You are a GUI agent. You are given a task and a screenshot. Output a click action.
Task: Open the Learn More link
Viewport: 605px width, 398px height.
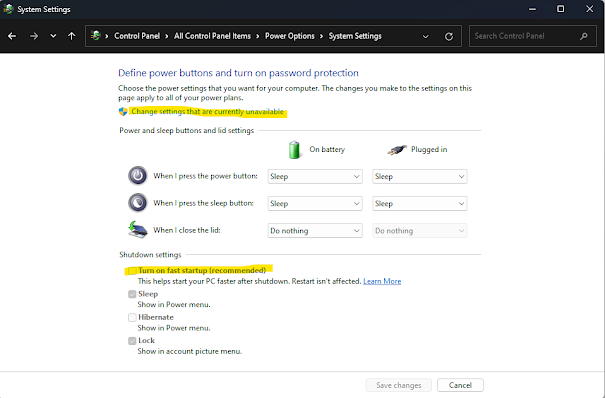(382, 281)
